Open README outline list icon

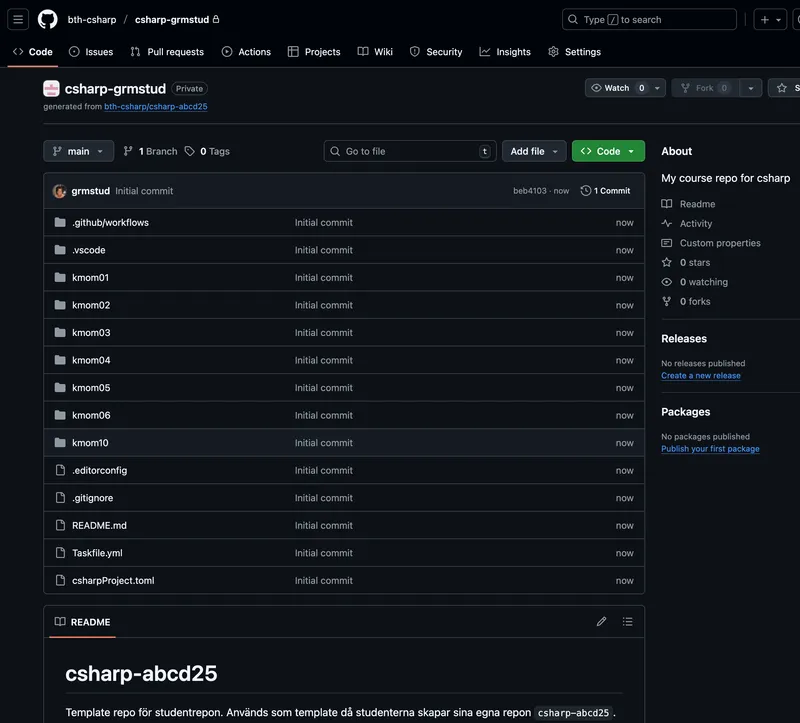pos(627,621)
